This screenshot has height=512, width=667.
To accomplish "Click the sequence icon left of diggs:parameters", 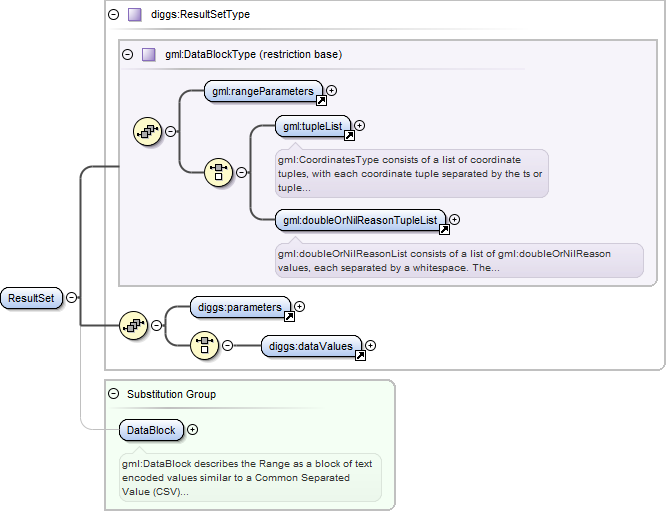I will pyautogui.click(x=134, y=324).
